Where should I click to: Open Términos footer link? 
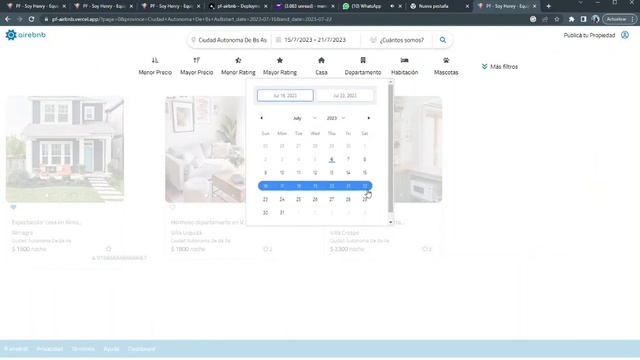pos(83,349)
